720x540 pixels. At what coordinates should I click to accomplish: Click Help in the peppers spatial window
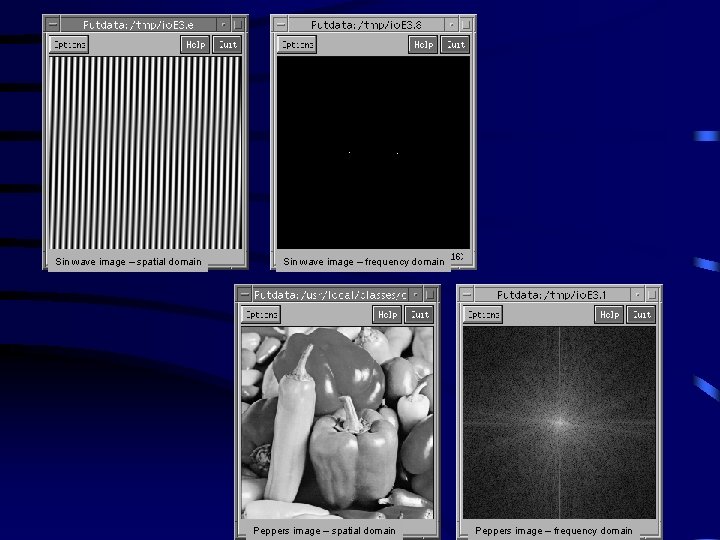(387, 315)
